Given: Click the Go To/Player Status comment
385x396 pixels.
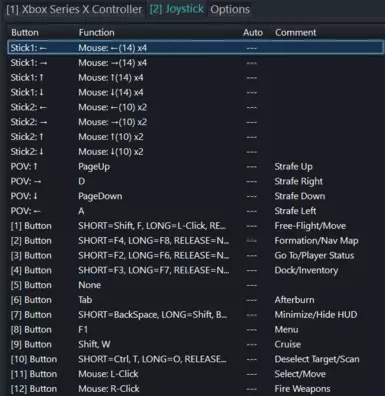Looking at the screenshot, I should click(x=314, y=255).
